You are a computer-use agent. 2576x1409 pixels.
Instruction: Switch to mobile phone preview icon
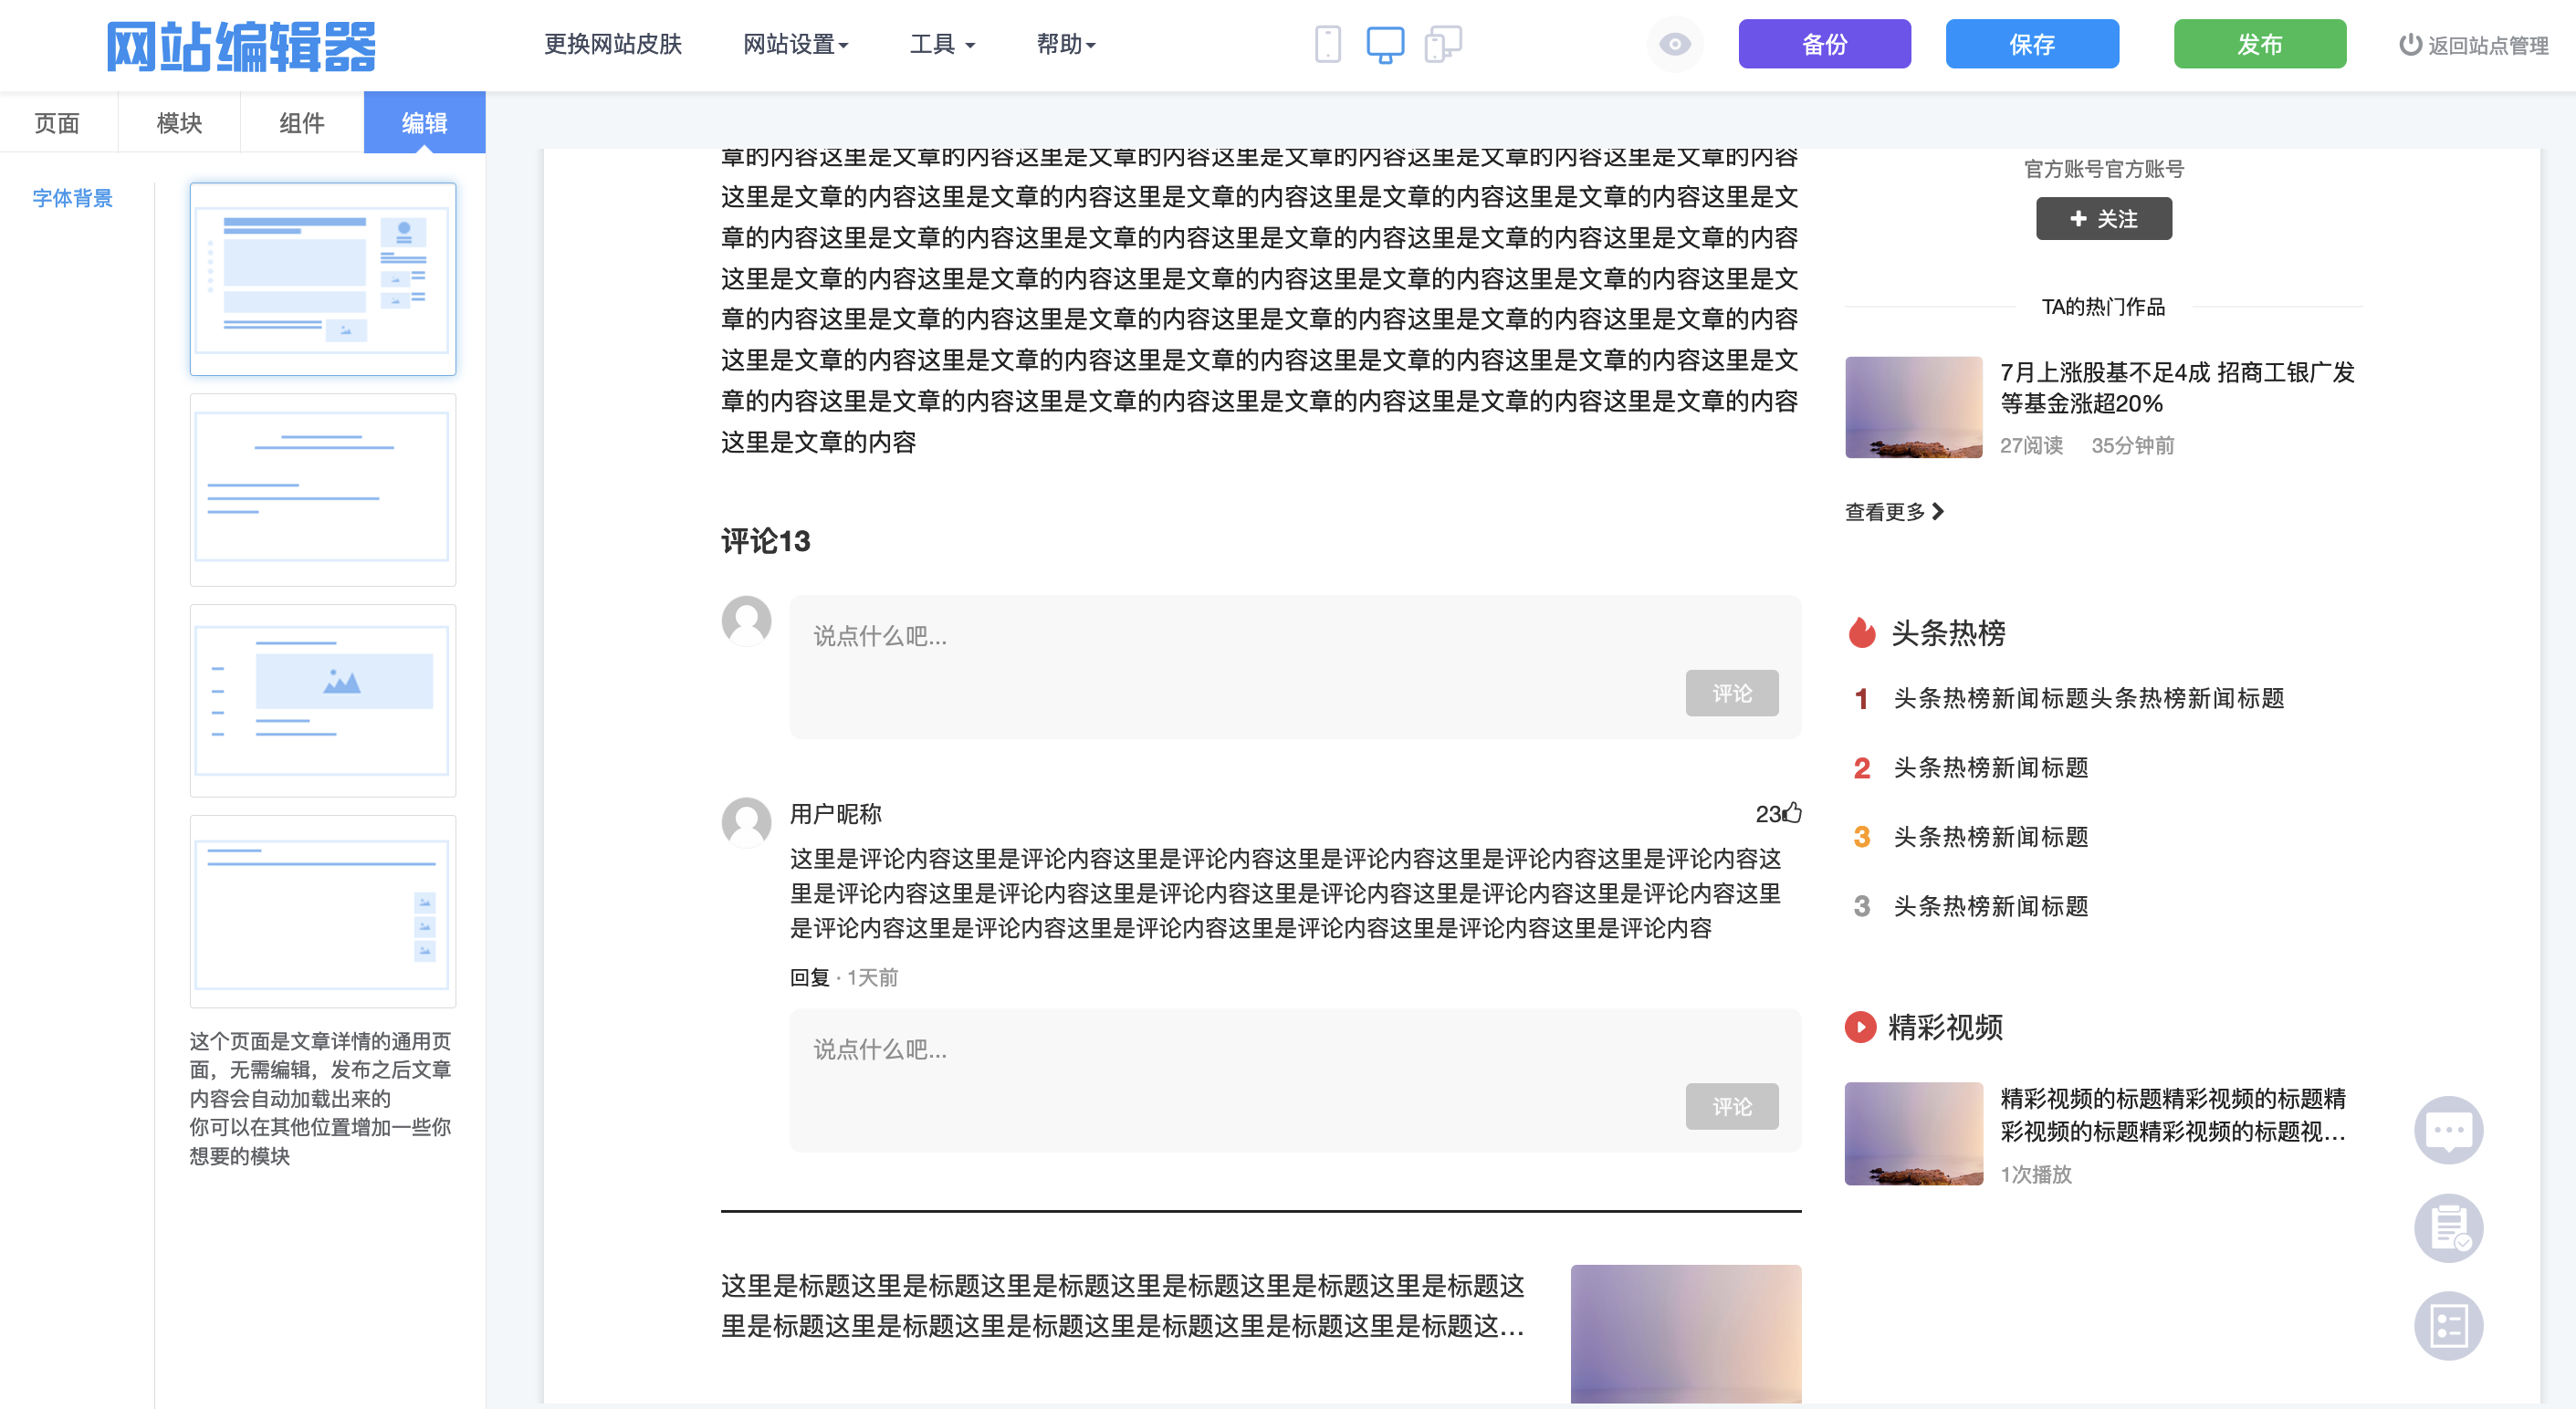(1327, 44)
